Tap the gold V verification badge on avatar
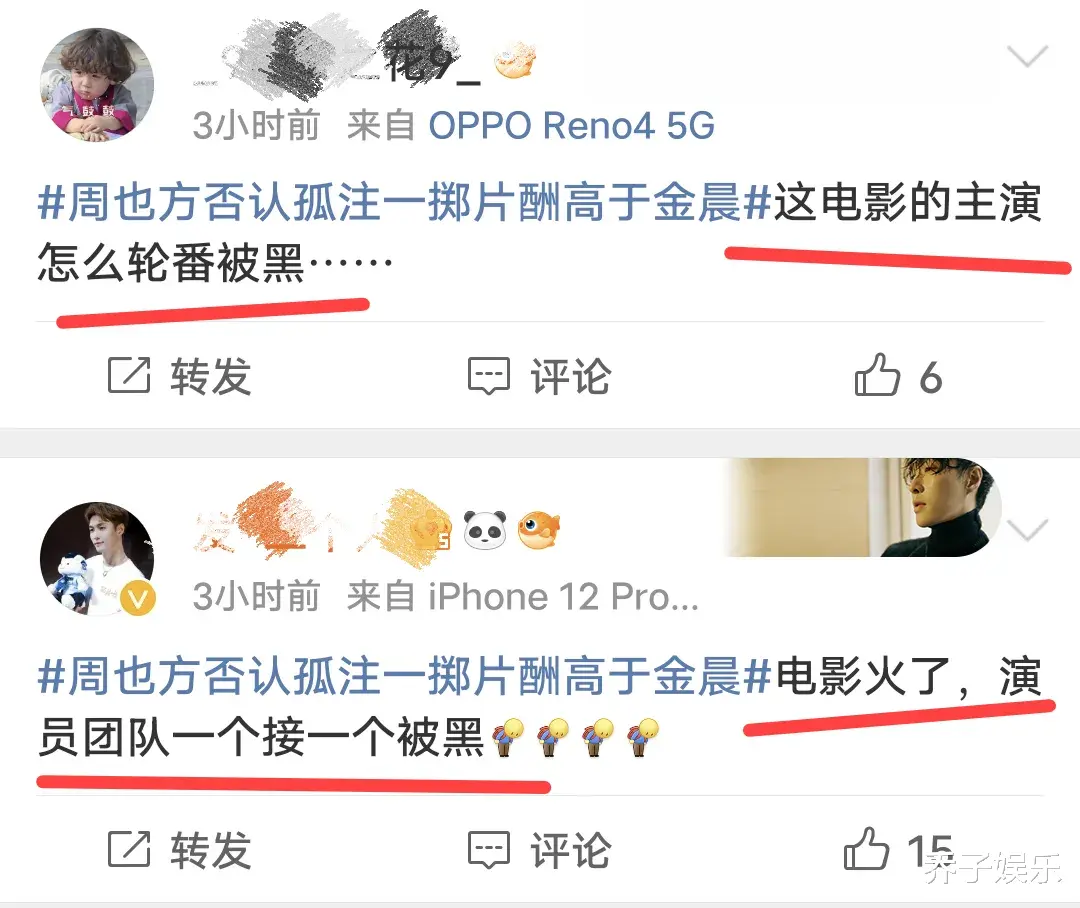Viewport: 1080px width, 908px height. (138, 598)
